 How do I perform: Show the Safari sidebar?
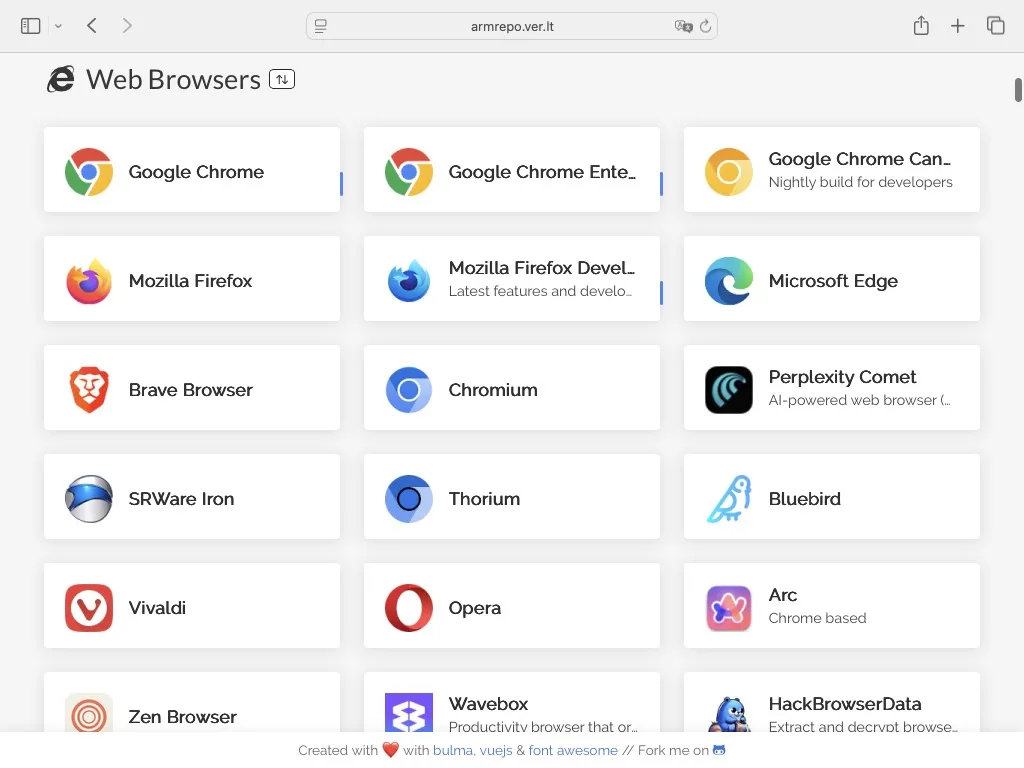click(x=31, y=26)
